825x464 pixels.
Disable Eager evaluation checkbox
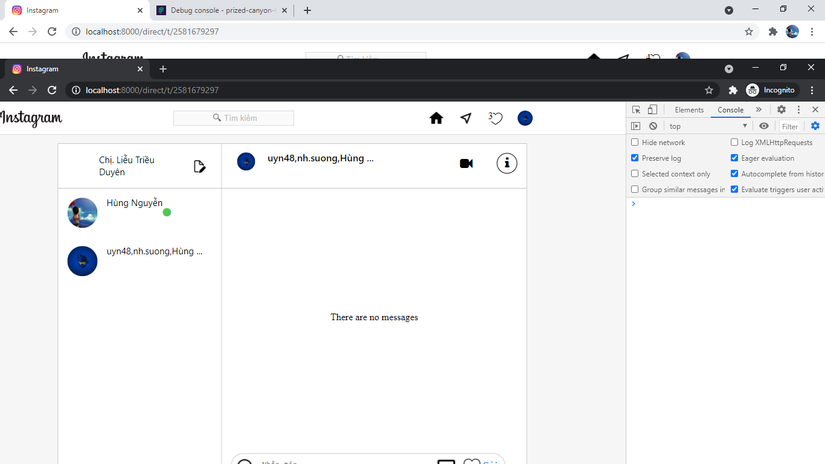tap(734, 158)
